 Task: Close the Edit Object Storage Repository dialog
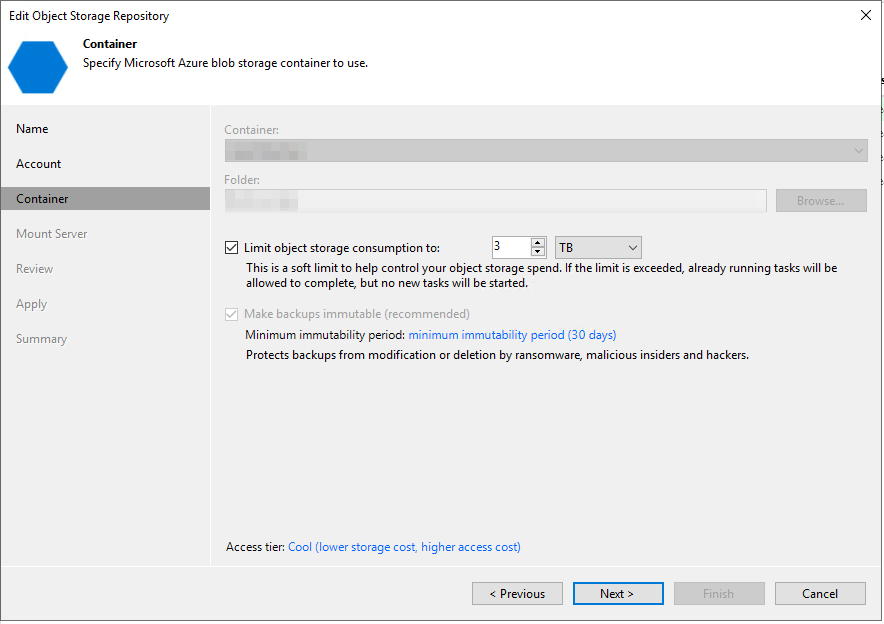[x=865, y=16]
